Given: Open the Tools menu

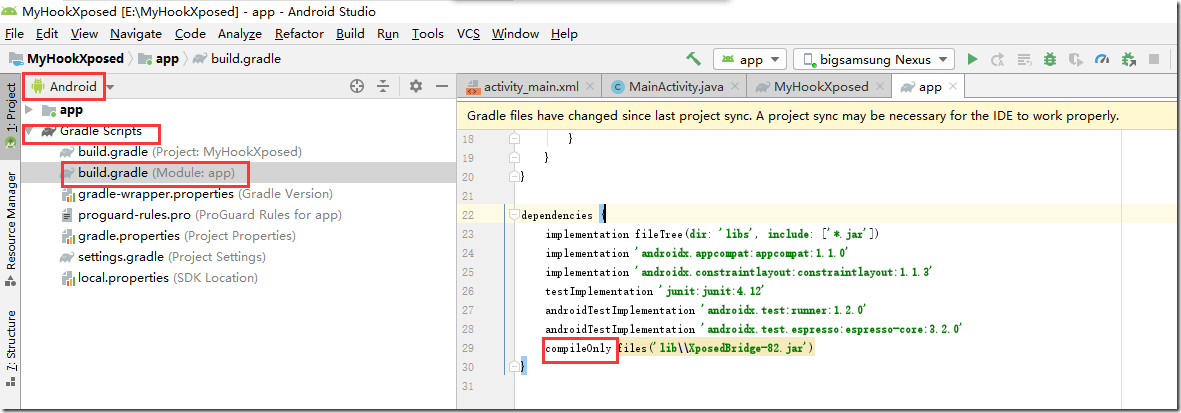Looking at the screenshot, I should 428,34.
